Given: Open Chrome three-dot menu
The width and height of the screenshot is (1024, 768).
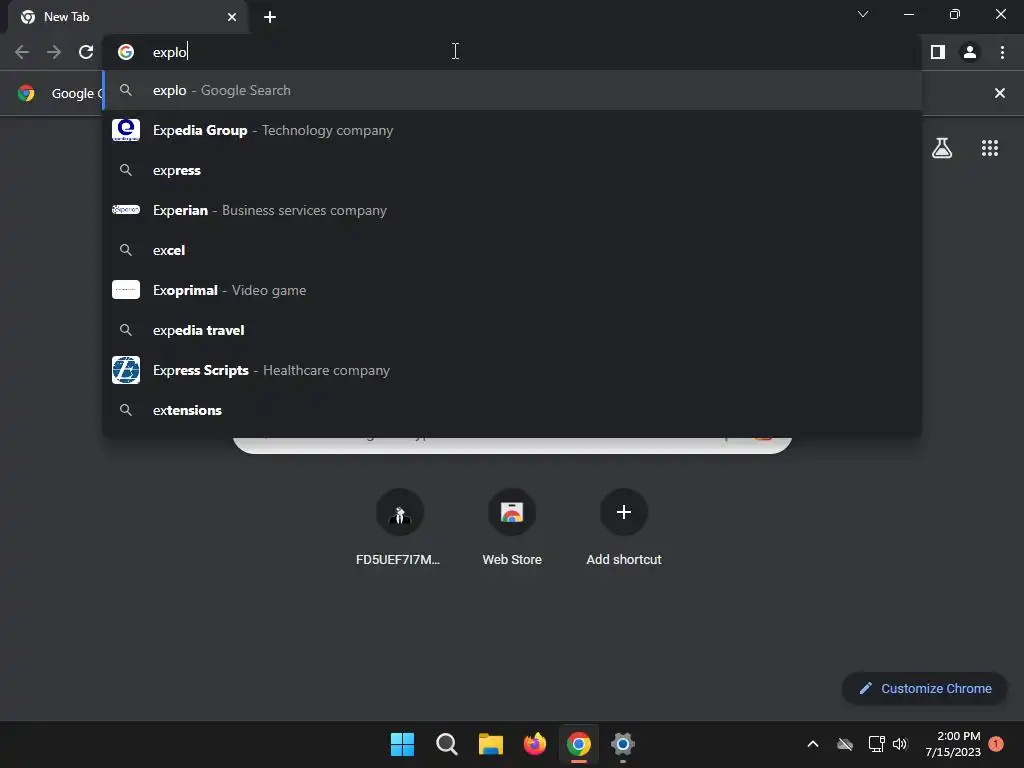Looking at the screenshot, I should (1002, 52).
